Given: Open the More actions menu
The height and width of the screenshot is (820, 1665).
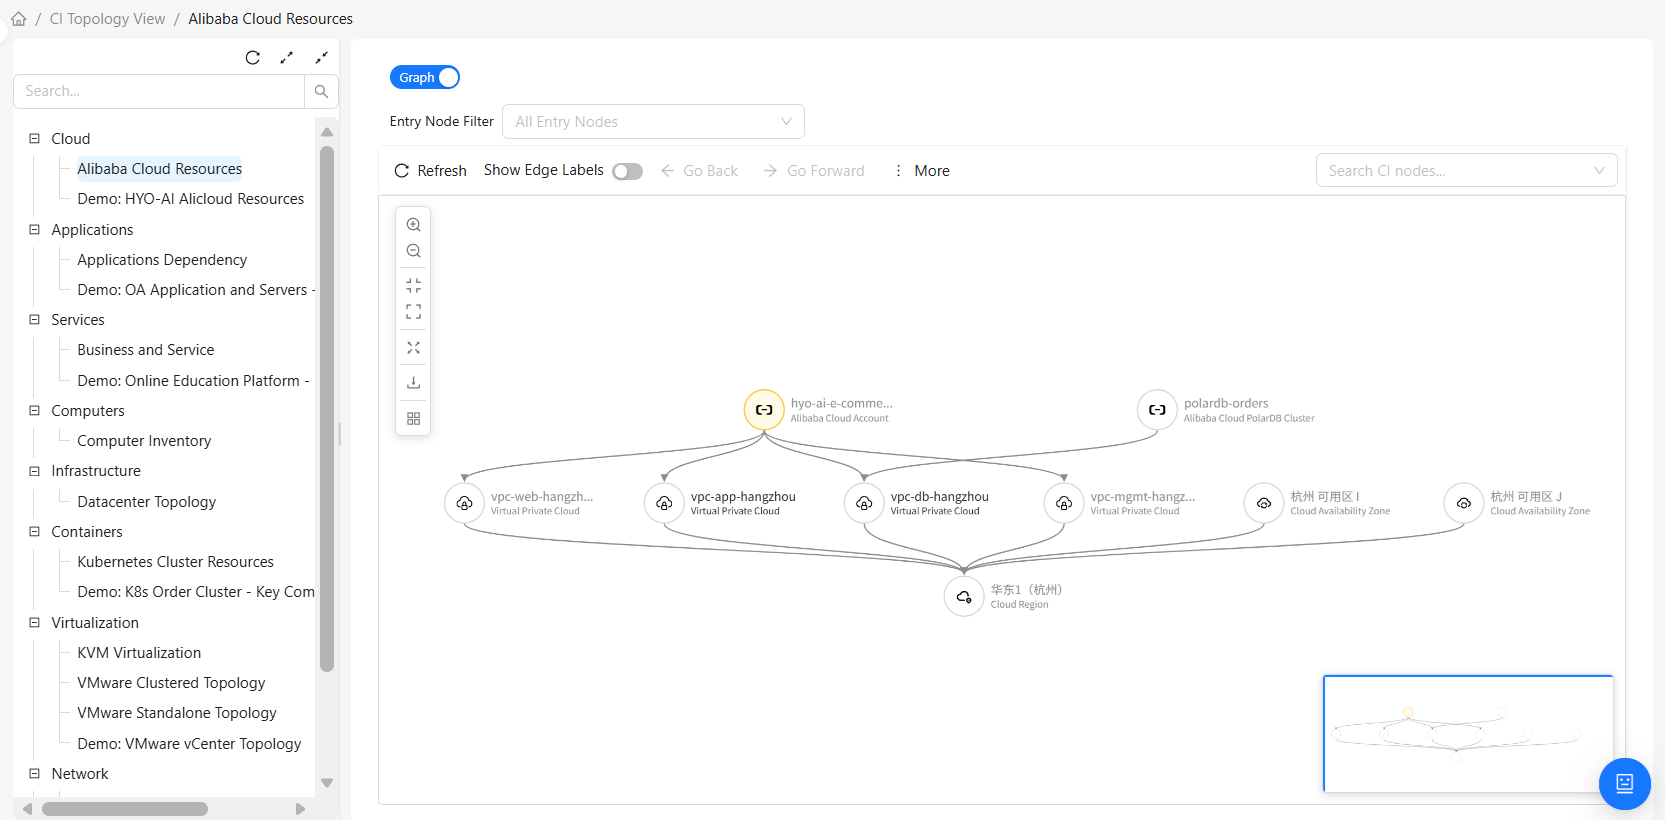Looking at the screenshot, I should [921, 171].
